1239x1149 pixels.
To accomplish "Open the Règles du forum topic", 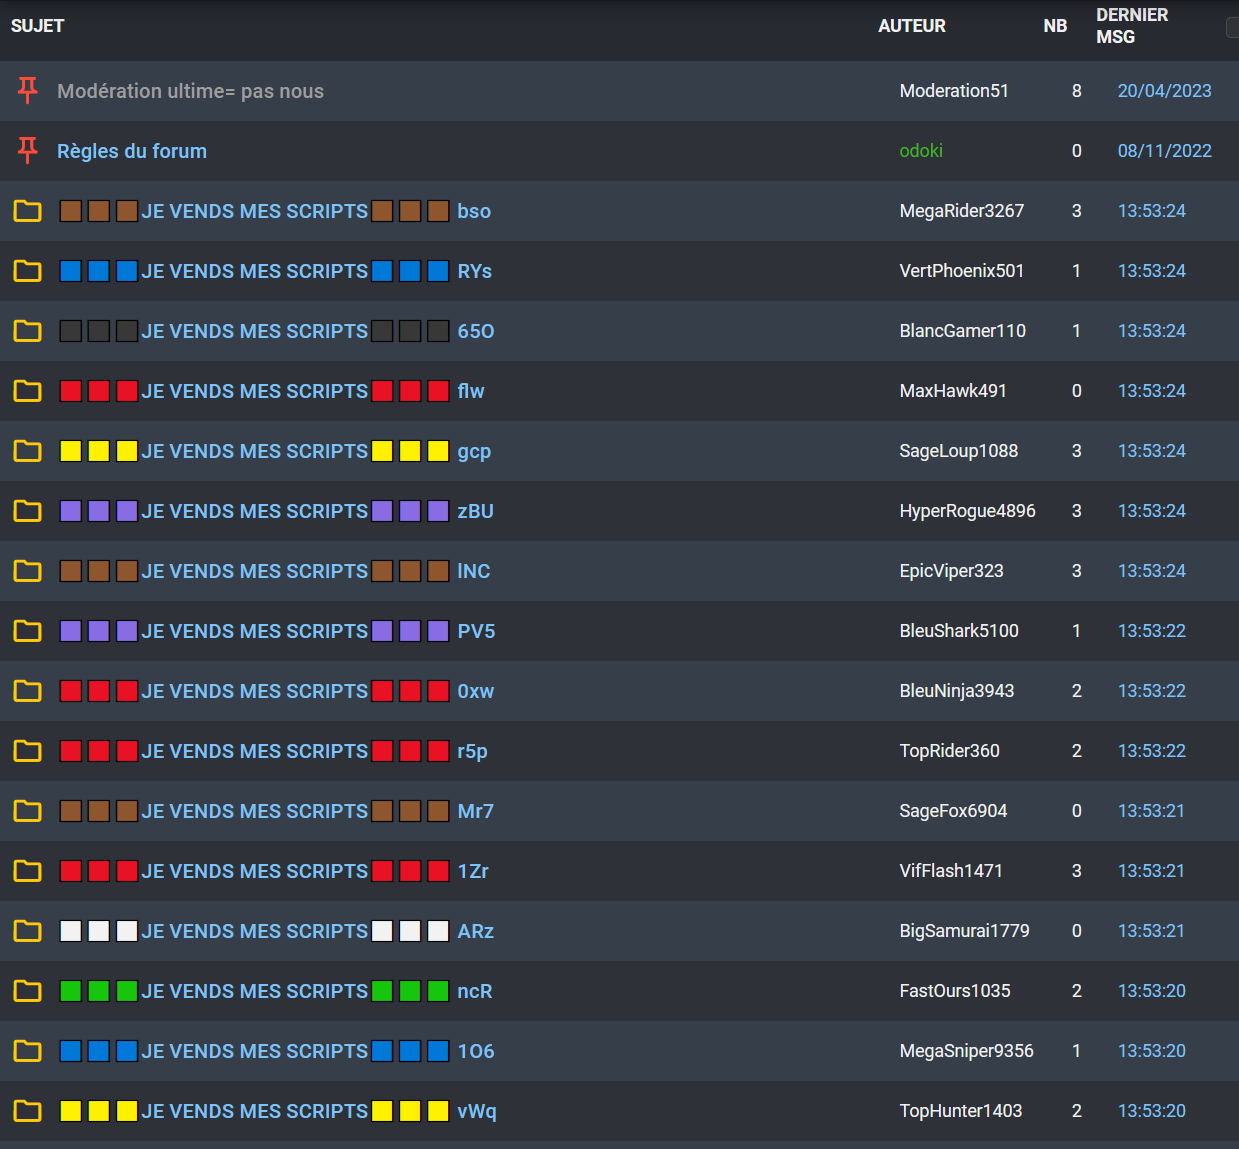I will tap(132, 151).
